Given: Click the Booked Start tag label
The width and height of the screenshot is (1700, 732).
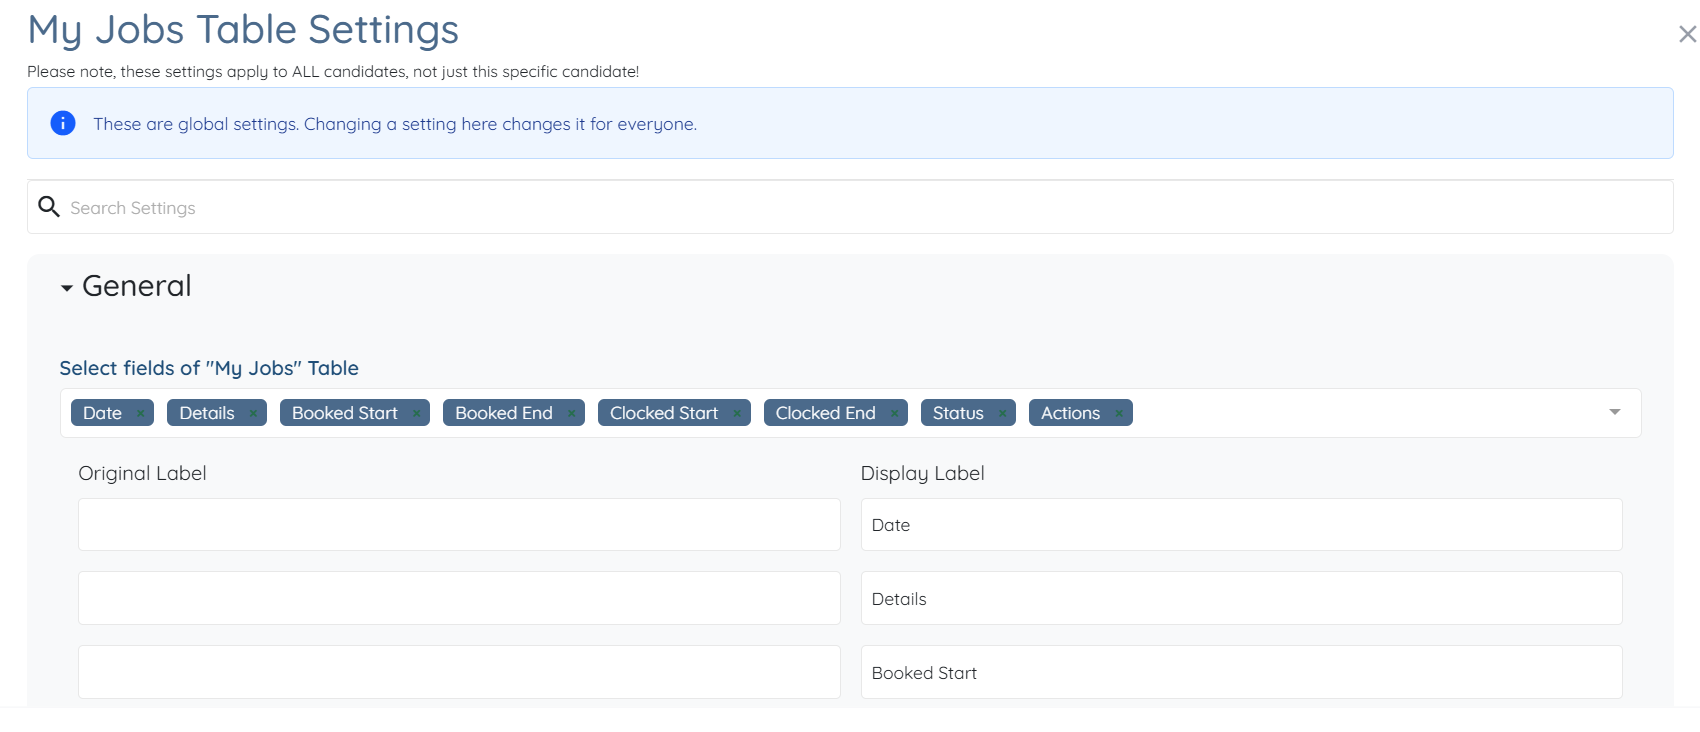Looking at the screenshot, I should (x=345, y=413).
